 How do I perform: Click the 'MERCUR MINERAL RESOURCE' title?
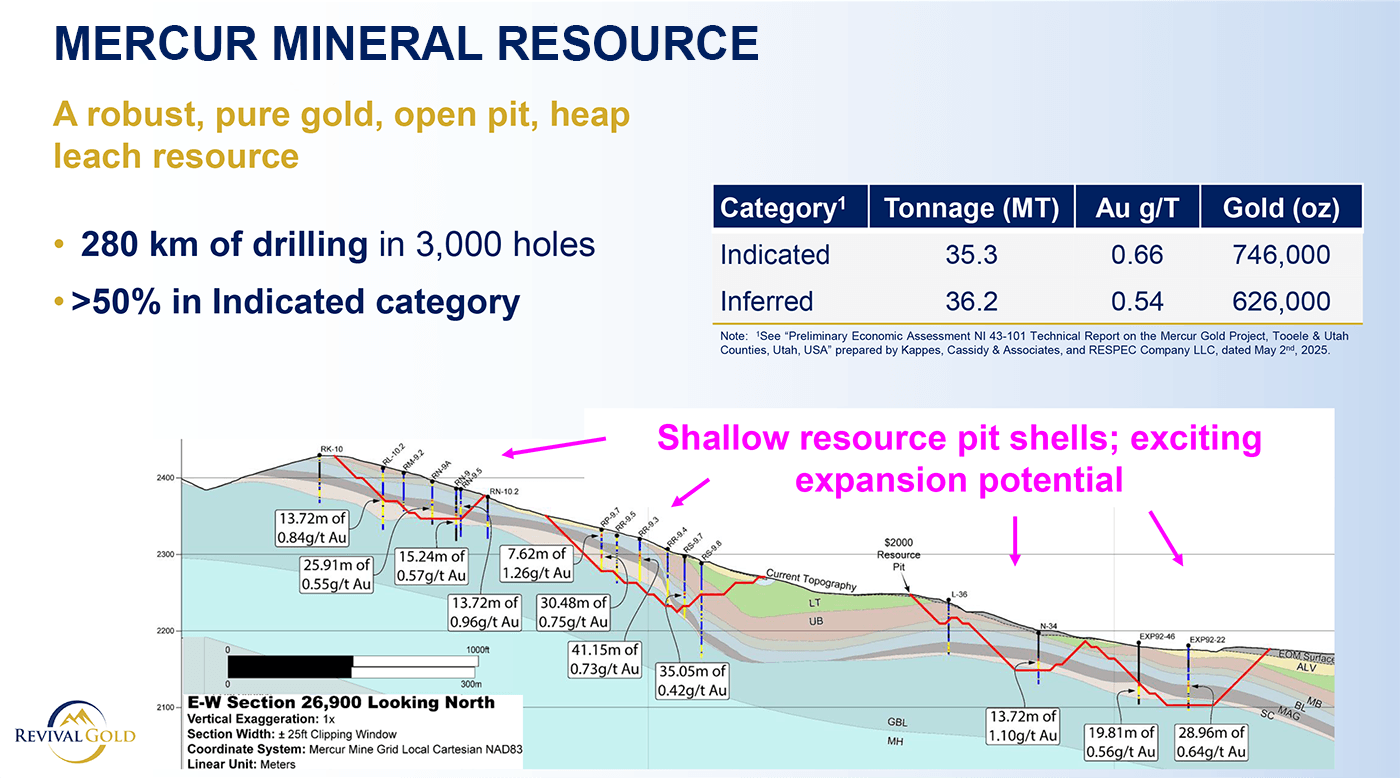(405, 43)
